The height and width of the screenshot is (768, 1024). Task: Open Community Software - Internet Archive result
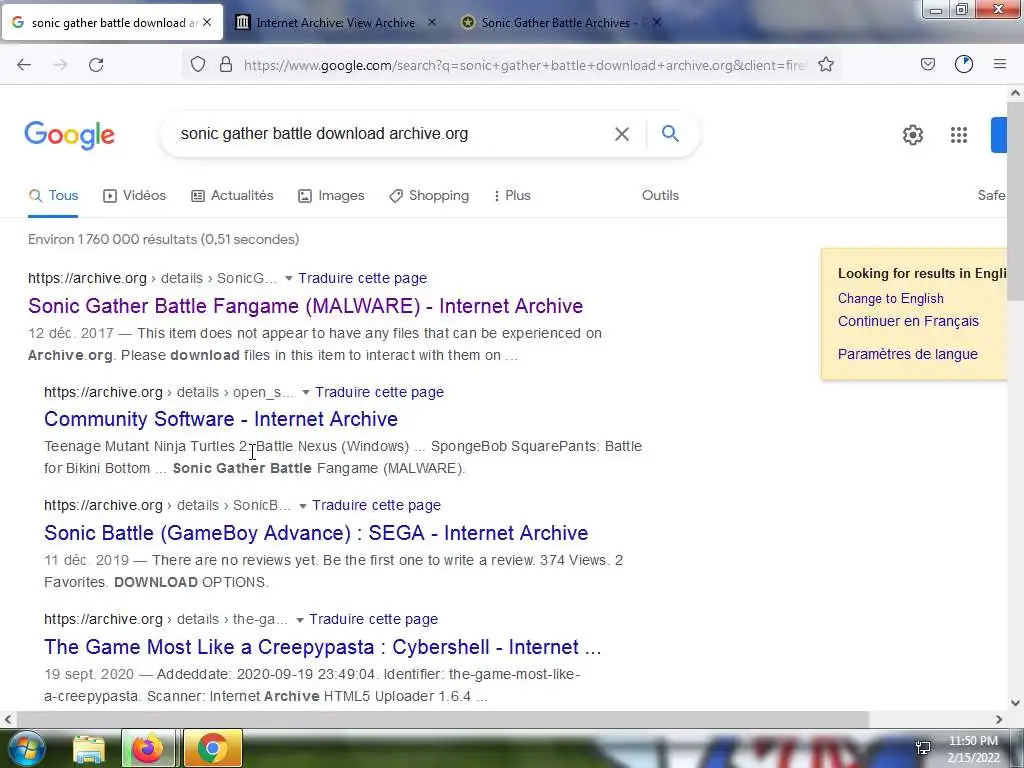221,419
